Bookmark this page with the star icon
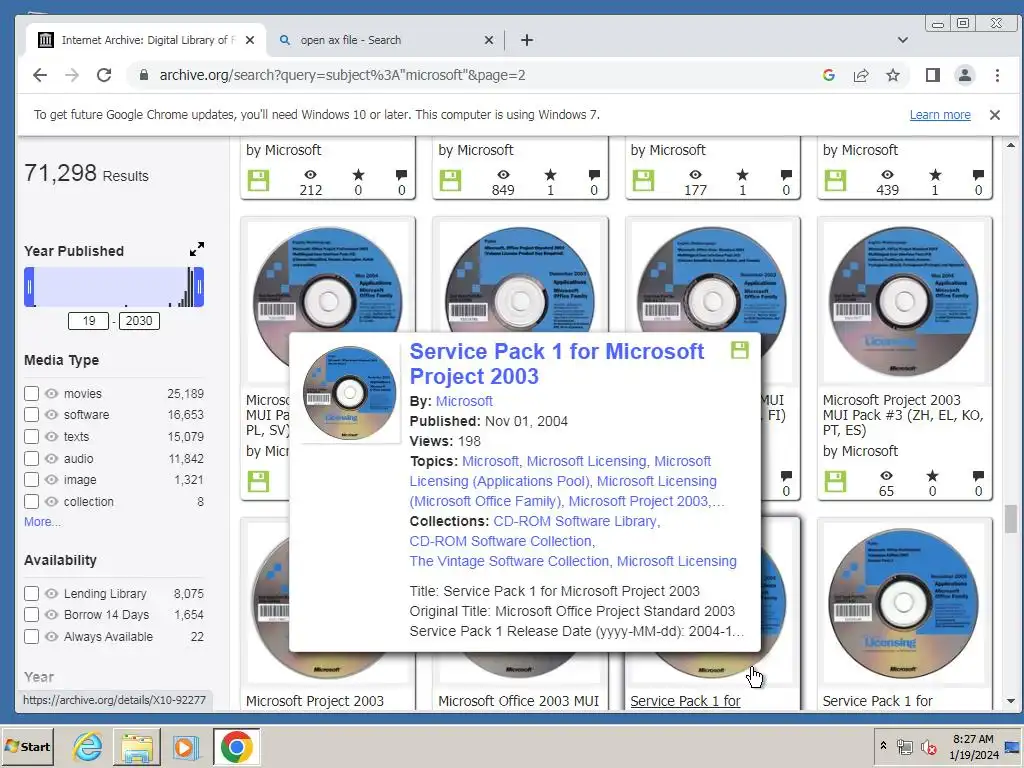Screen dimensions: 1024x768 pos(893,75)
